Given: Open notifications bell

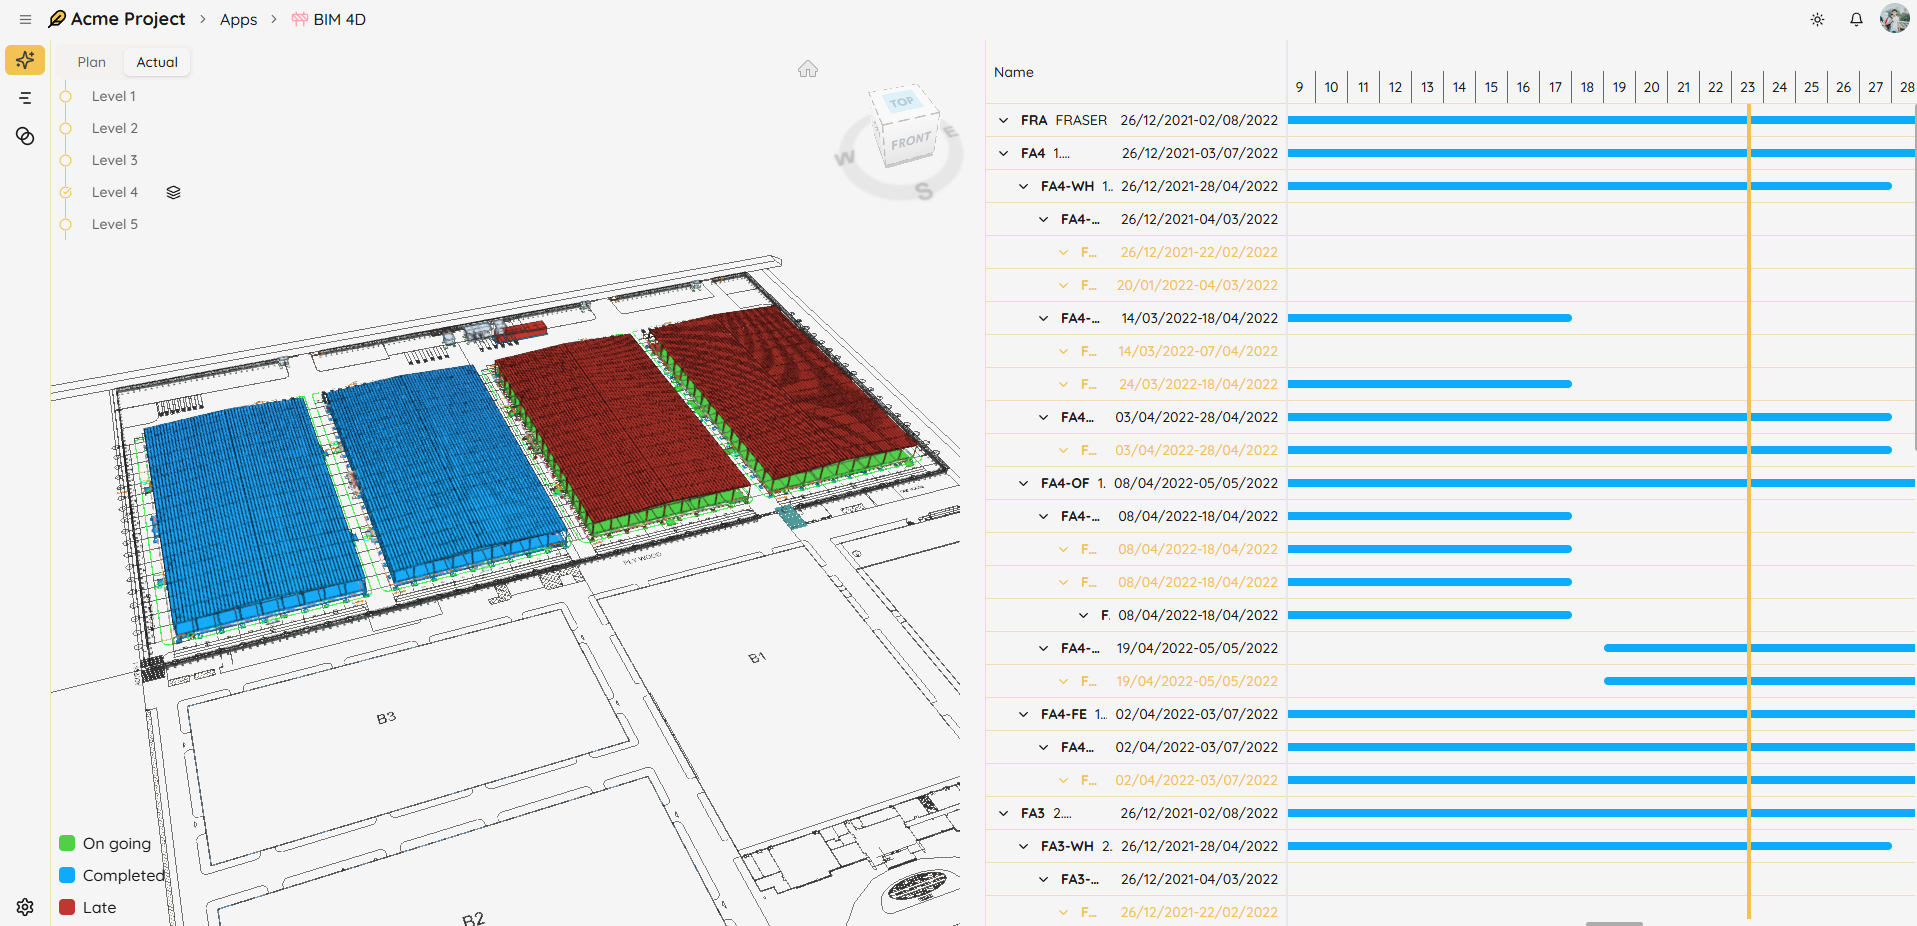Looking at the screenshot, I should pos(1856,19).
